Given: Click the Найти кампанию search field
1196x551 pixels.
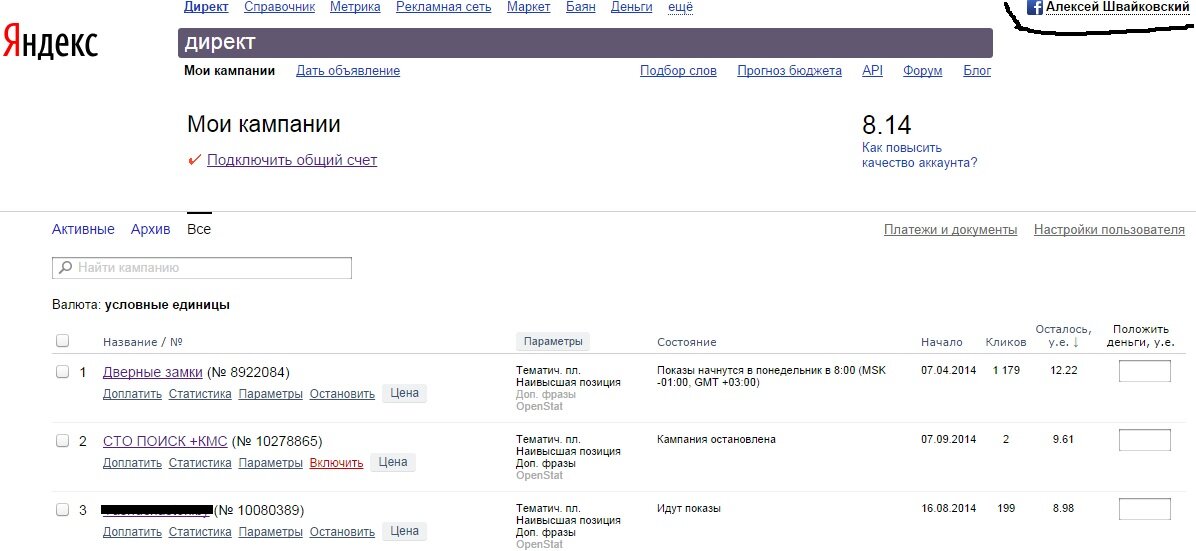Looking at the screenshot, I should pyautogui.click(x=210, y=268).
